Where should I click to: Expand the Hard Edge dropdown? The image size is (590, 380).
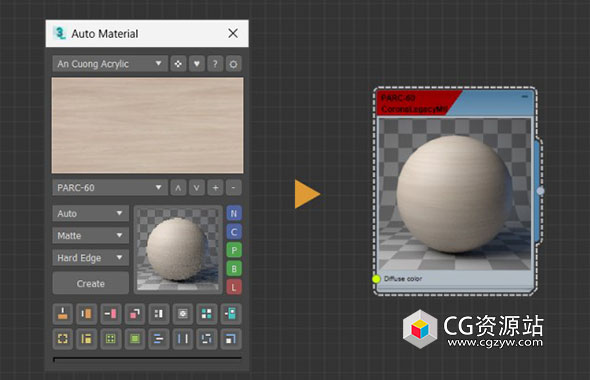pyautogui.click(x=91, y=258)
